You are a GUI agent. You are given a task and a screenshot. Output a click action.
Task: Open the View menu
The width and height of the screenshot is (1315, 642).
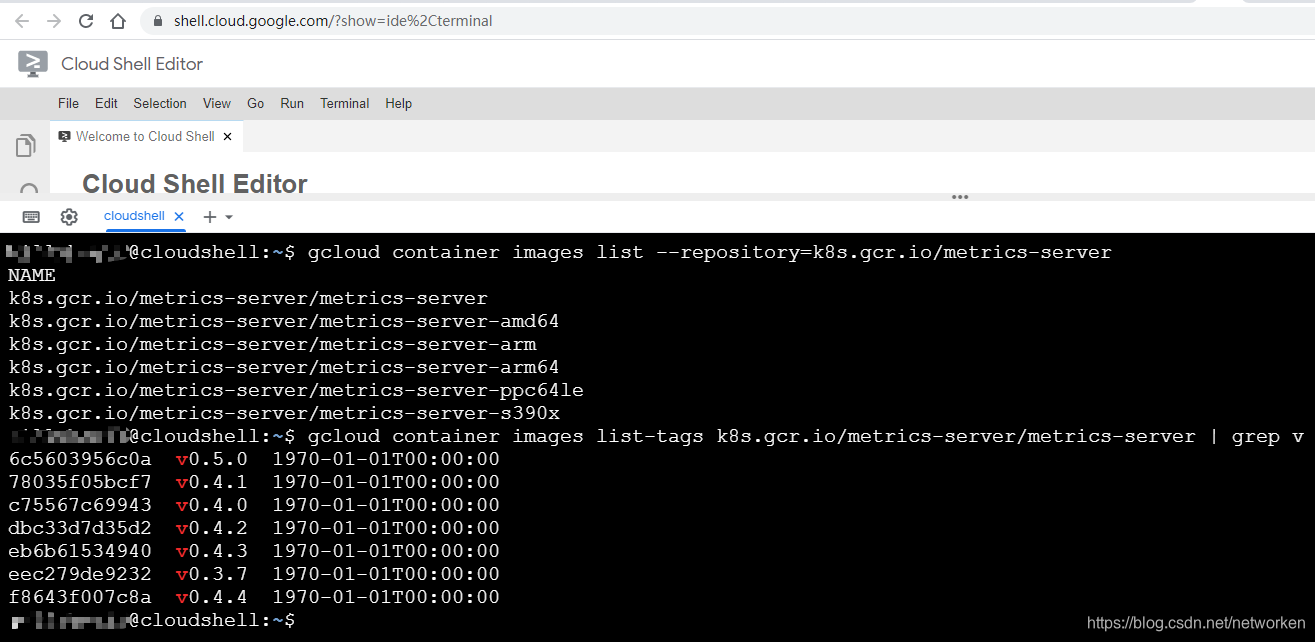pos(217,103)
